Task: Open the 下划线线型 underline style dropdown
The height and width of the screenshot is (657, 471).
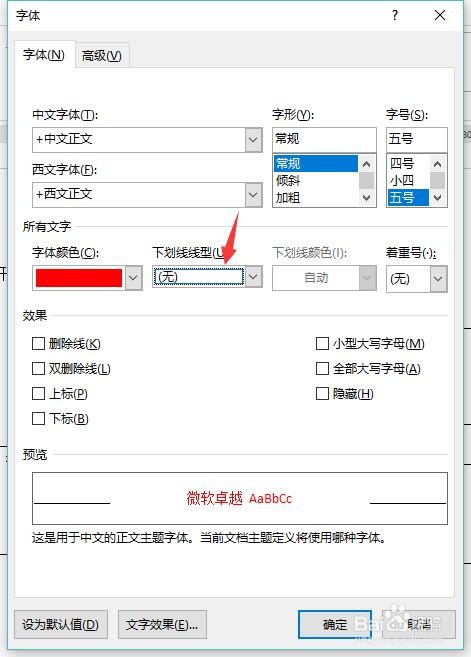Action: pos(254,277)
